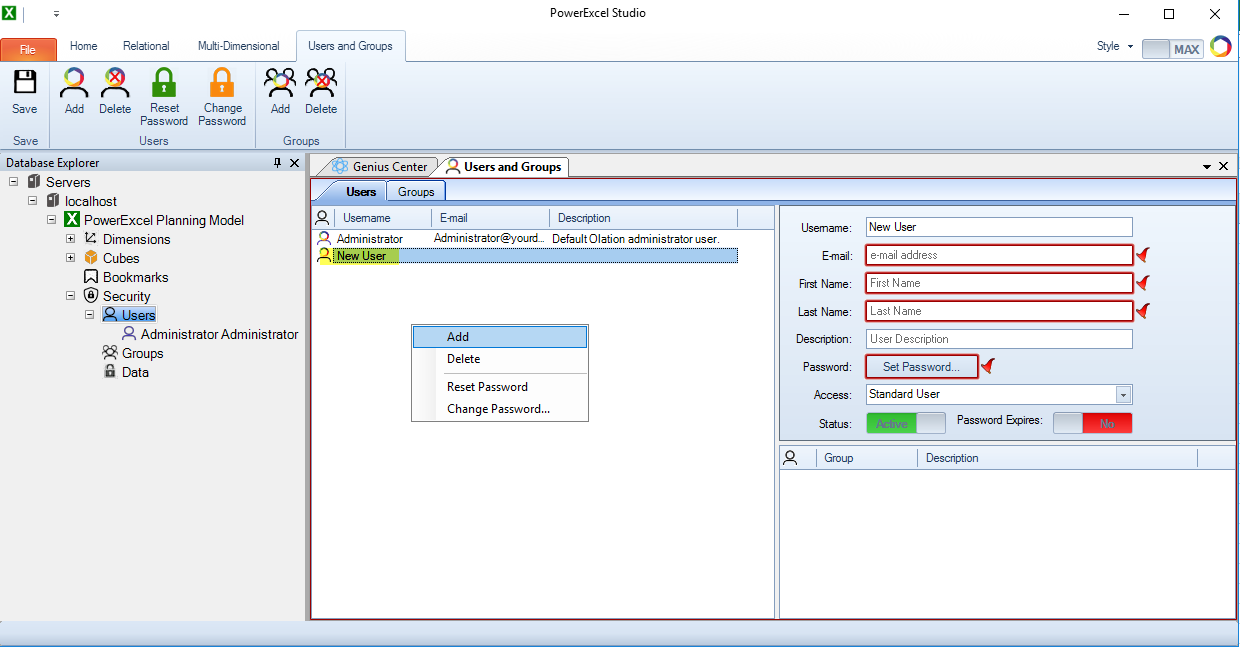Screen dimensions: 1240x647
Task: Collapse the Servers tree node
Action: click(13, 182)
